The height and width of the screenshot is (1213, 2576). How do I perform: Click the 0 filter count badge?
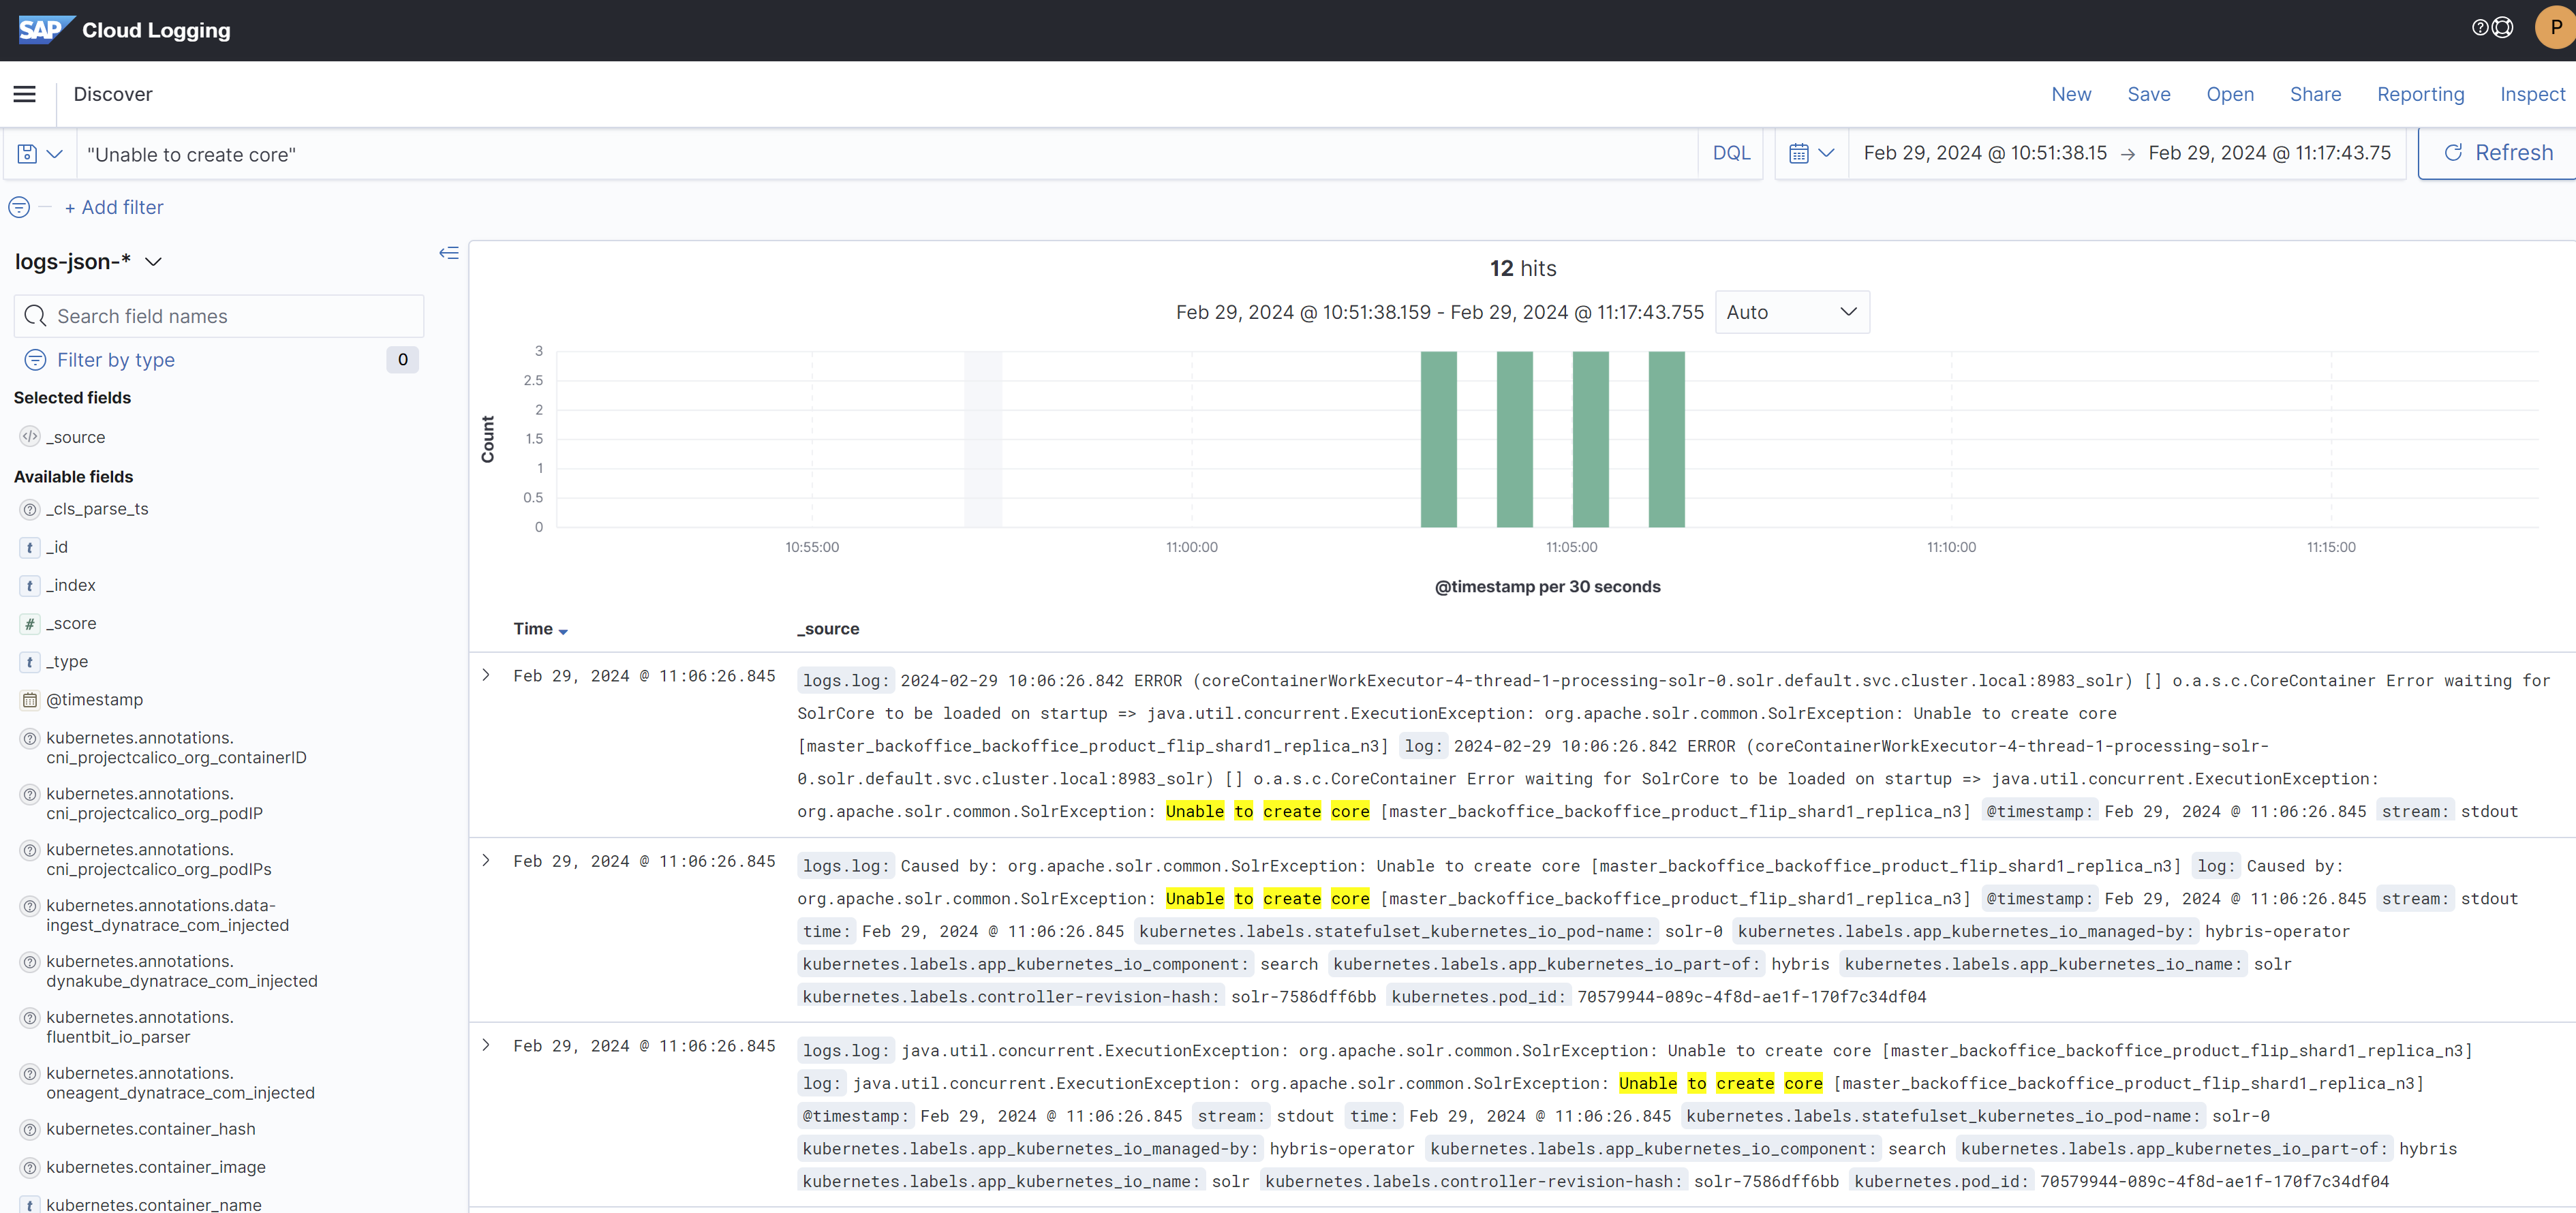point(402,360)
